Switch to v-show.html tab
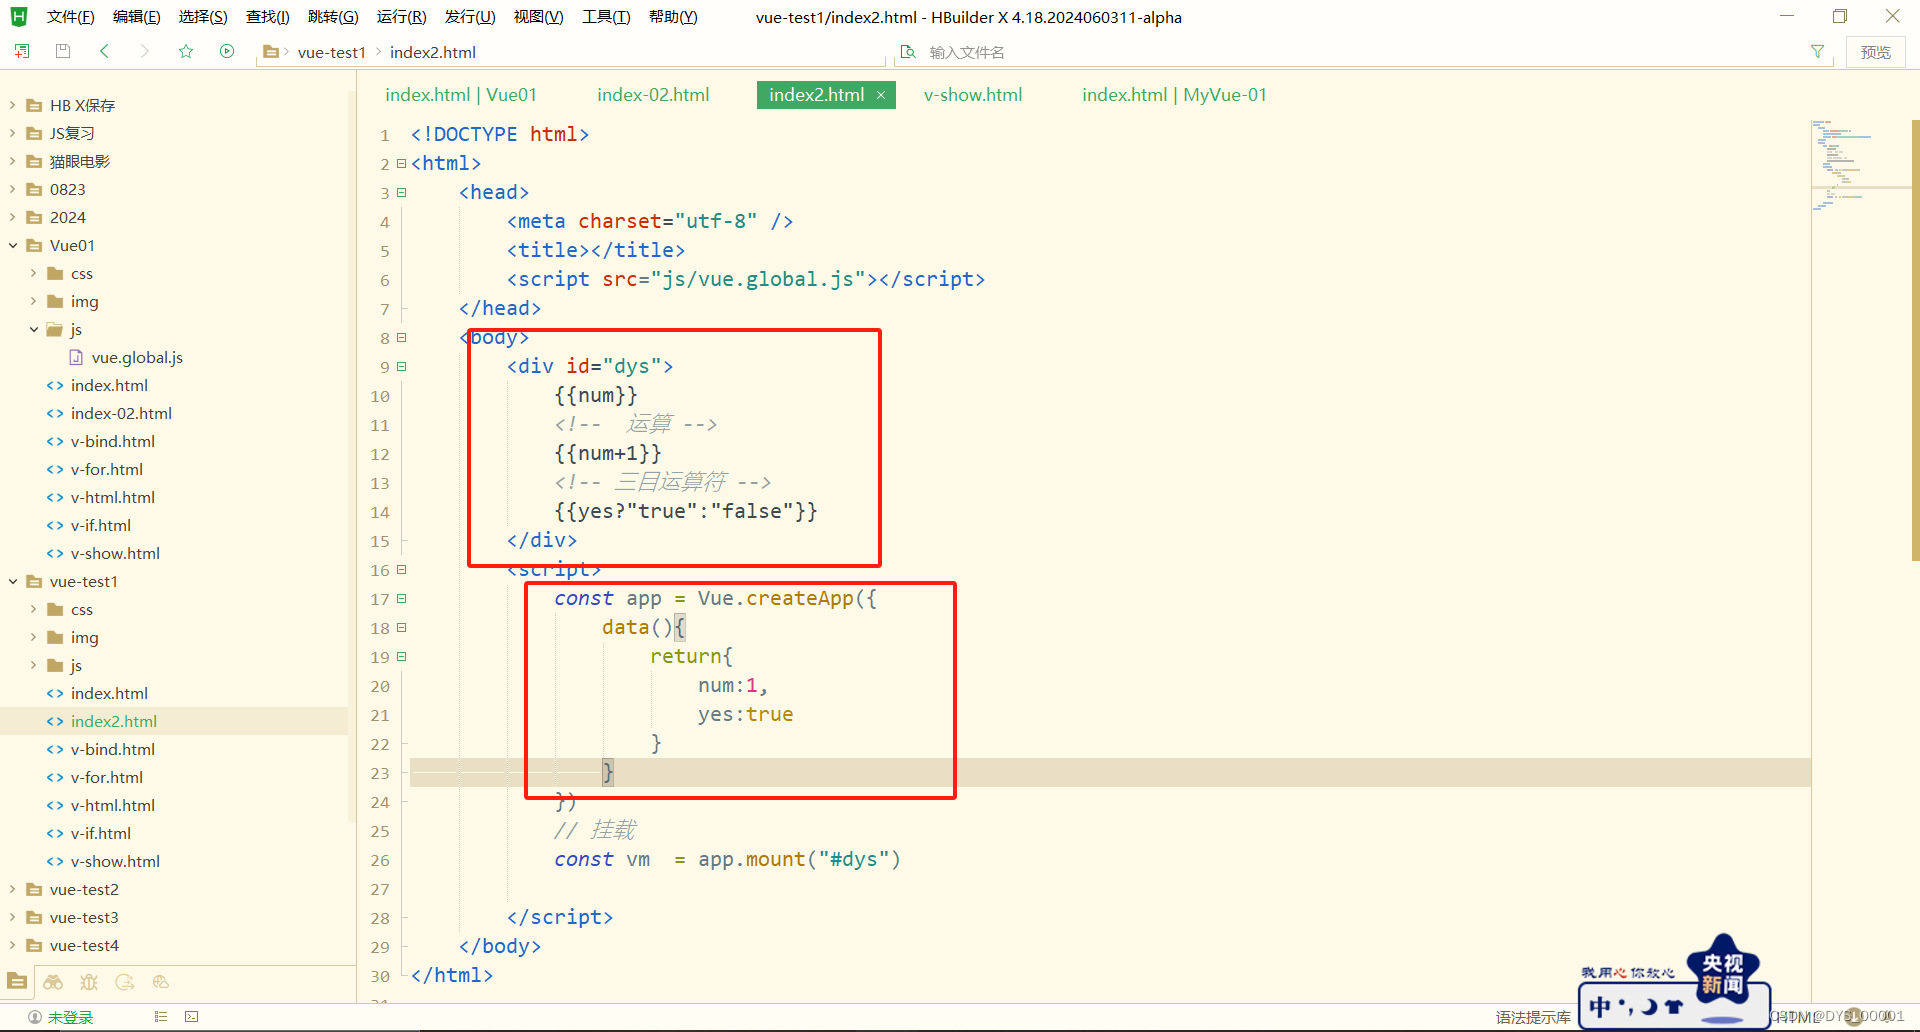Screen dimensions: 1920x1032 973,95
